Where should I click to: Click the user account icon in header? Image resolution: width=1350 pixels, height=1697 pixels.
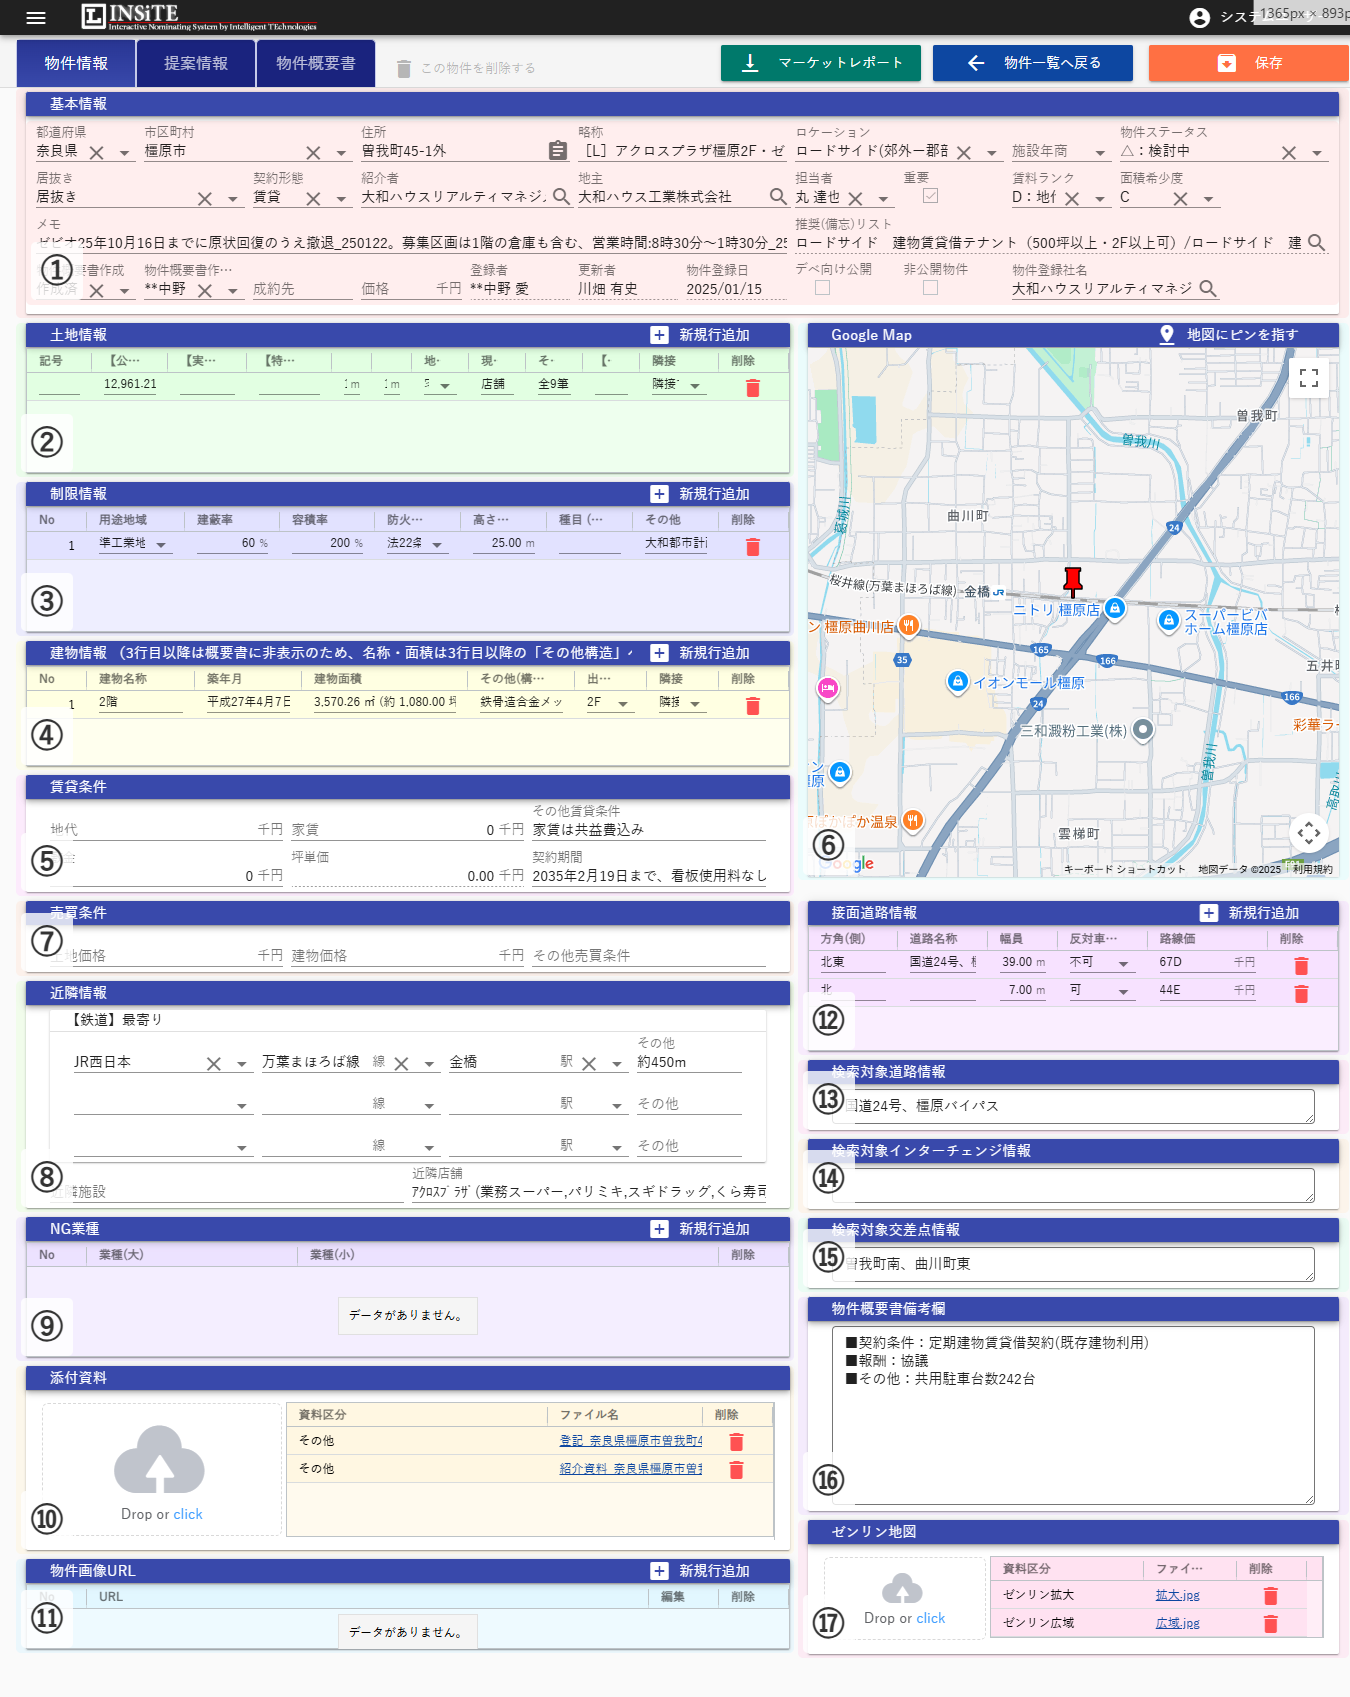1199,18
